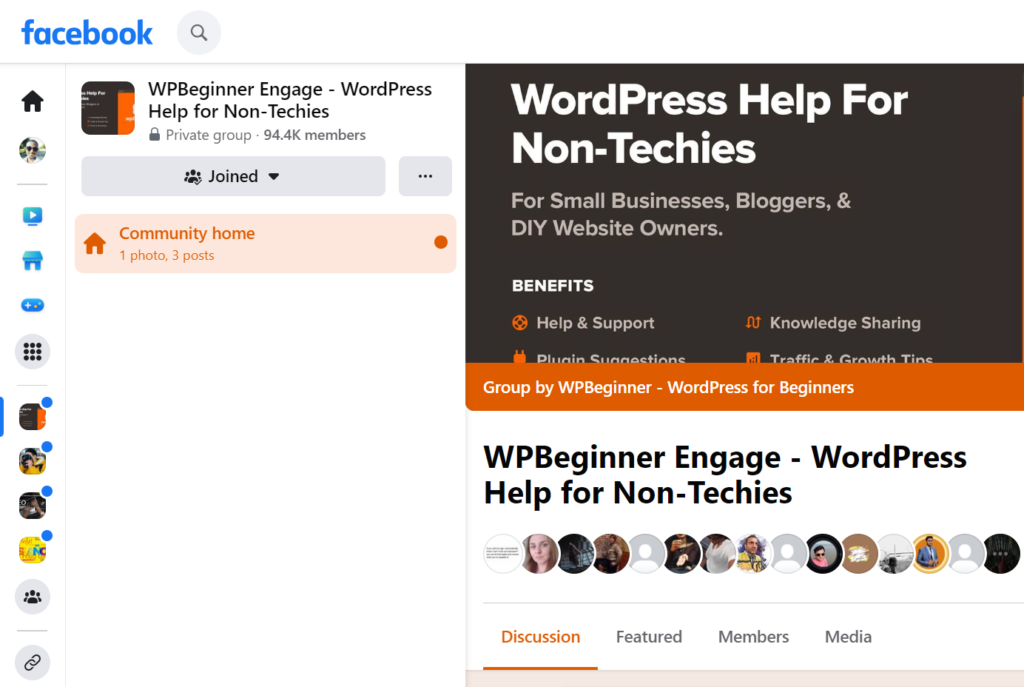Image resolution: width=1024 pixels, height=687 pixels.
Task: Go to Home in the sidebar
Action: [33, 101]
